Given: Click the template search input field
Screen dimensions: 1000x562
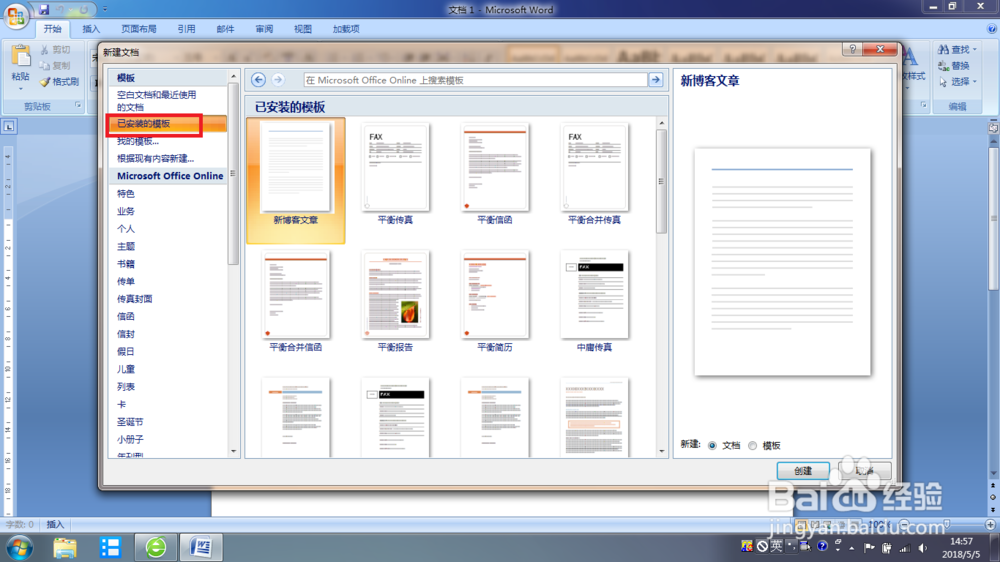Looking at the screenshot, I should 475,80.
